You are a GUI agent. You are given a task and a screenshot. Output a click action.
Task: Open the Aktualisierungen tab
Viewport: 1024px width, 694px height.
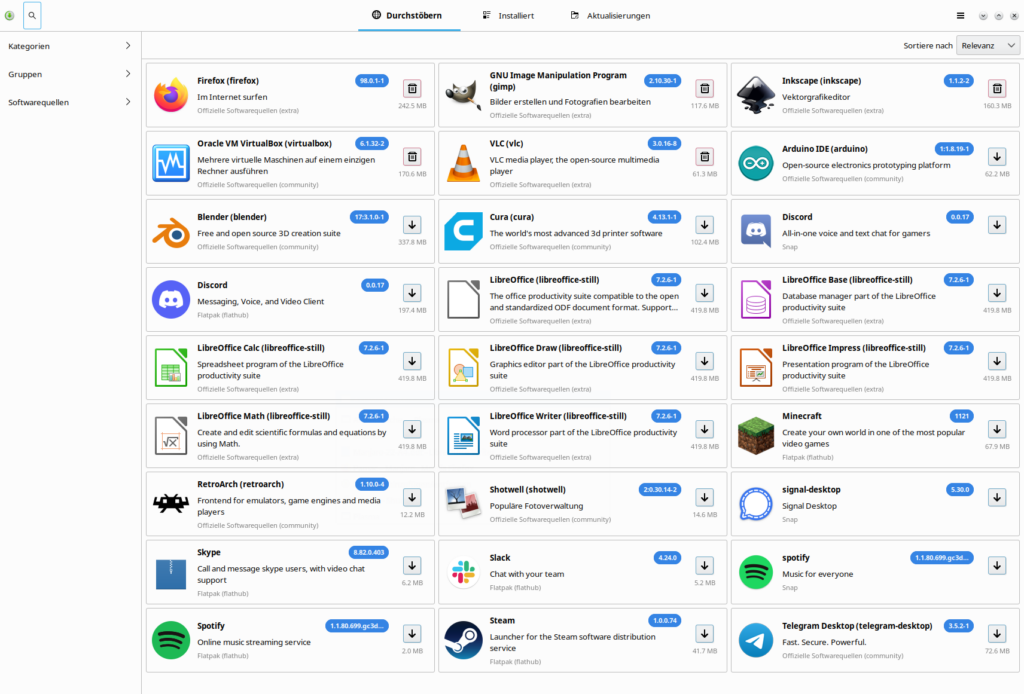point(611,16)
